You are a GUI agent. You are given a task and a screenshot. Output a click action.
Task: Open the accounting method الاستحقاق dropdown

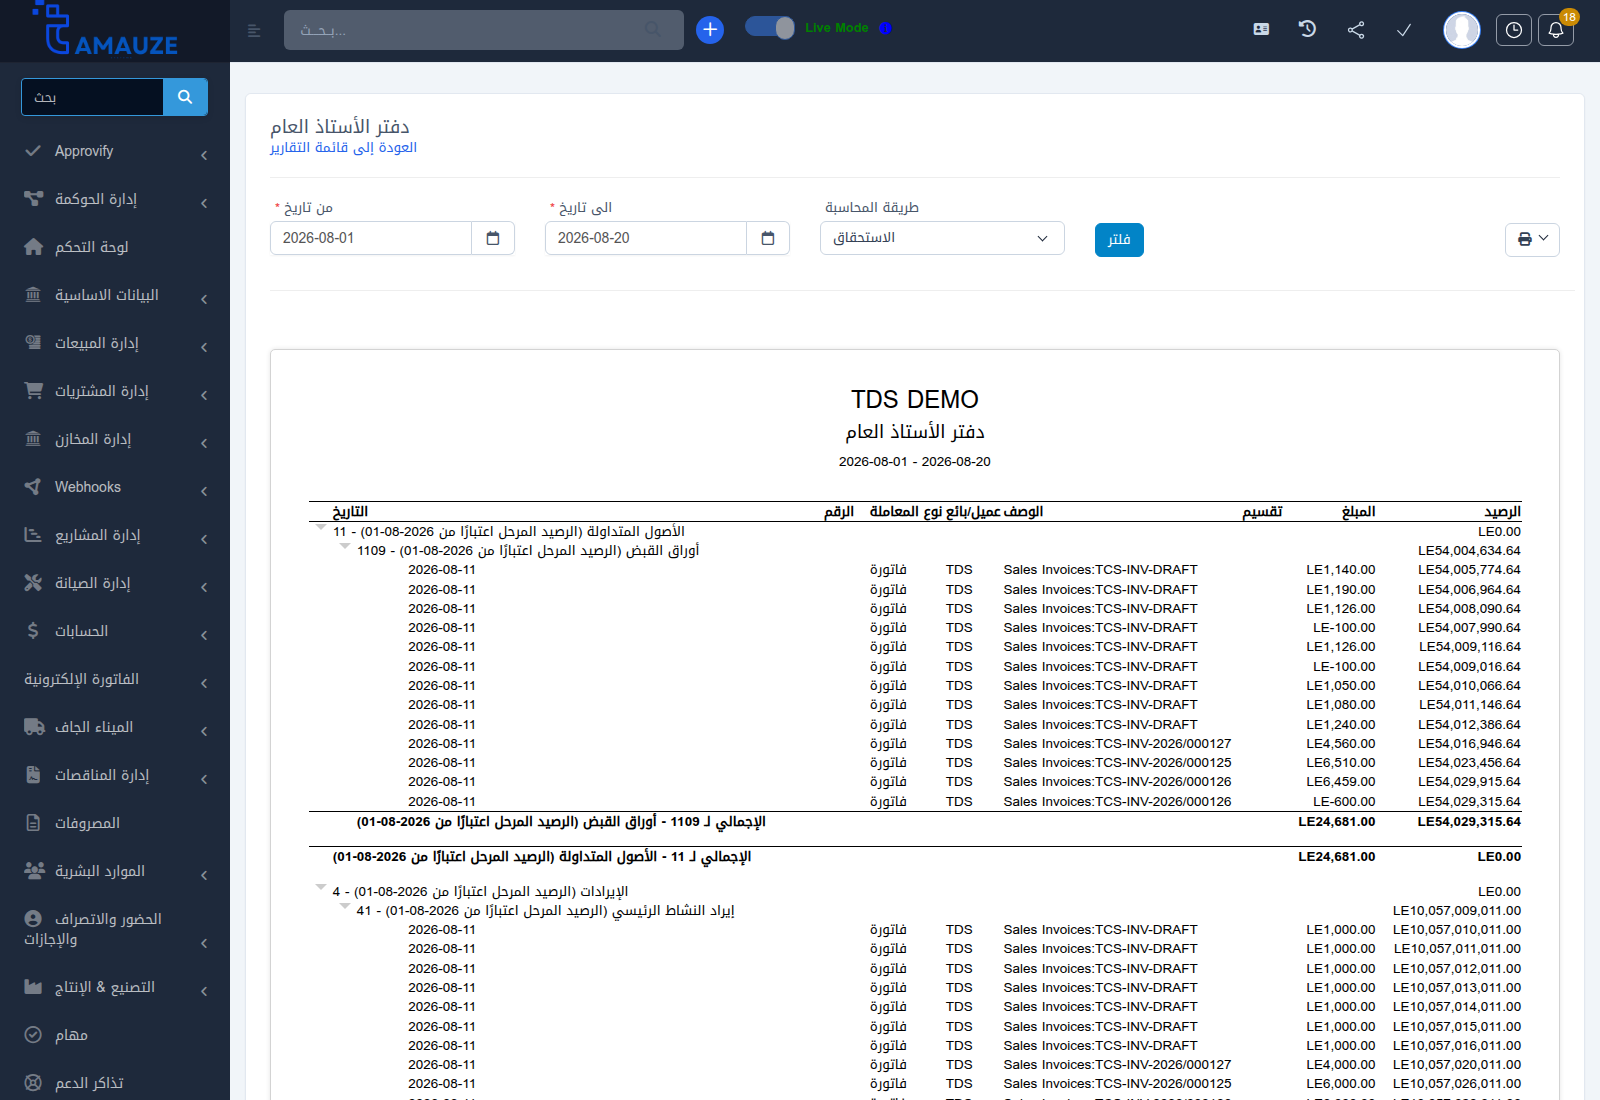pos(942,238)
